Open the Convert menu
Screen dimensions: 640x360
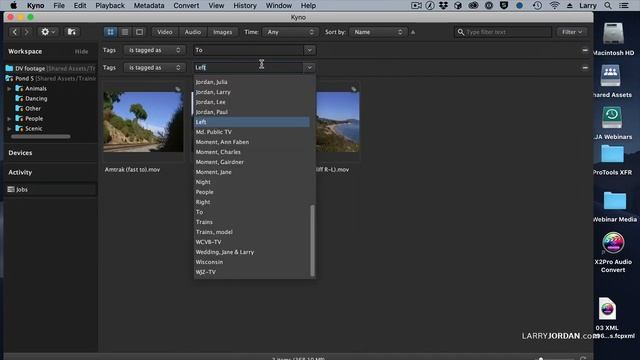[186, 6]
